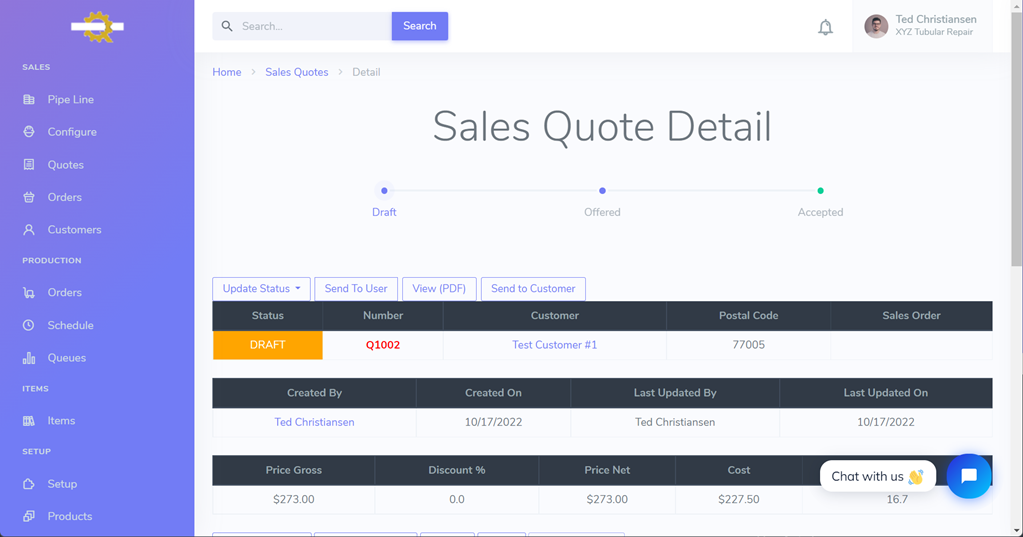Image resolution: width=1023 pixels, height=537 pixels.
Task: Select the Offered step in progress tracker
Action: coord(602,191)
